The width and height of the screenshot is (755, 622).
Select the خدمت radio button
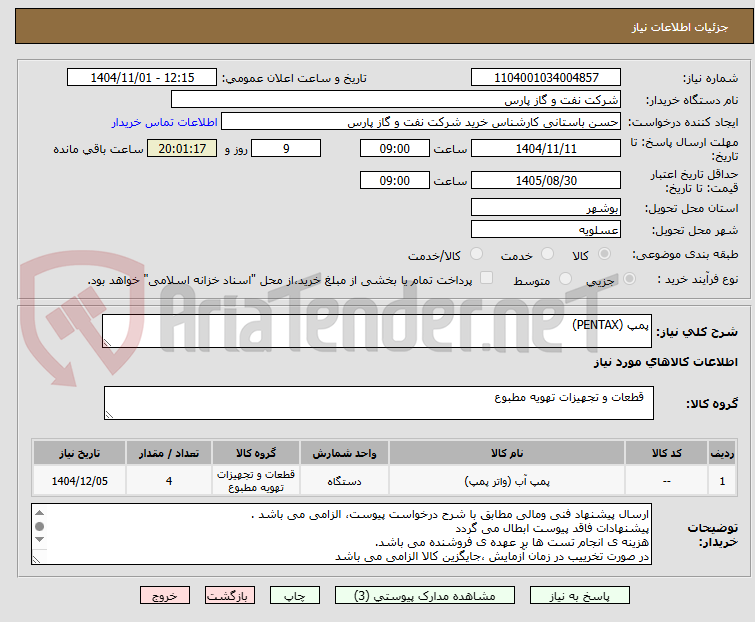tap(547, 254)
